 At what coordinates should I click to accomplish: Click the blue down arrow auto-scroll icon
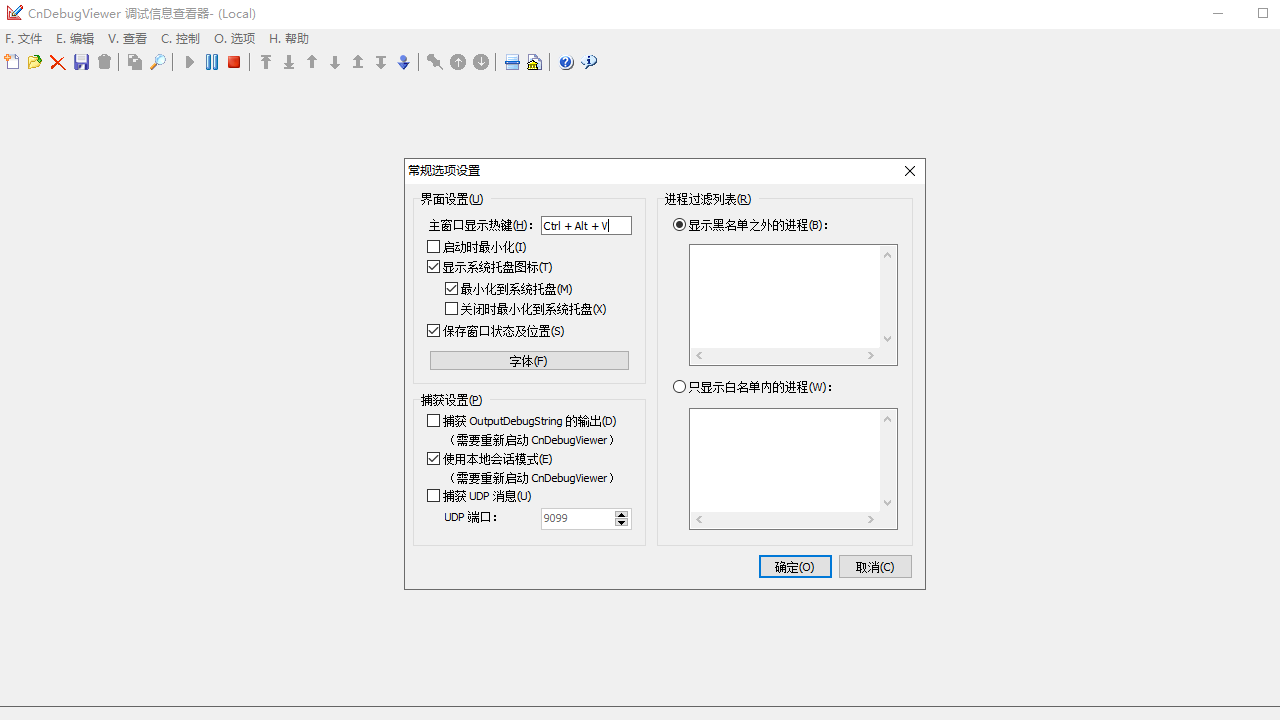tap(404, 62)
